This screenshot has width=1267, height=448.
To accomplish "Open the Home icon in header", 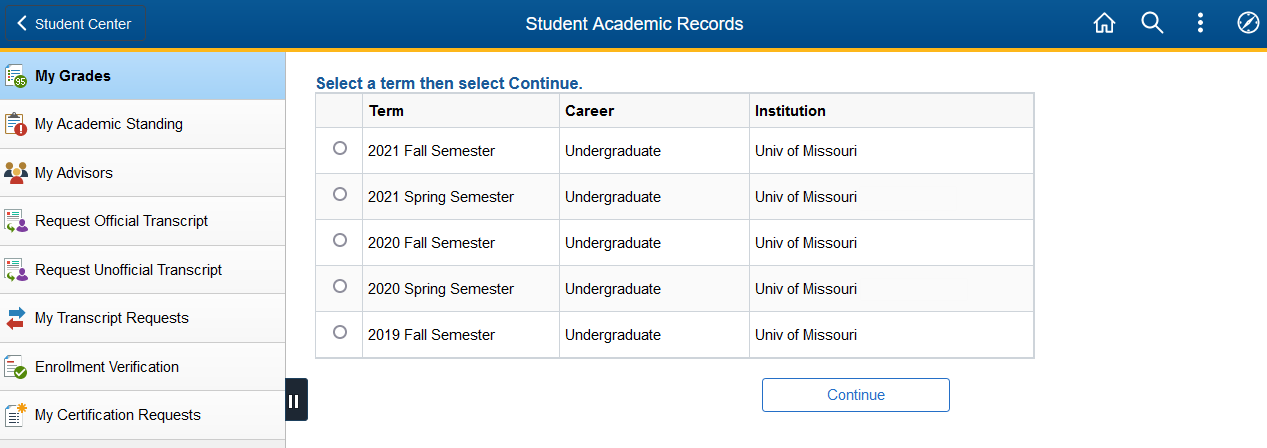I will [x=1104, y=23].
